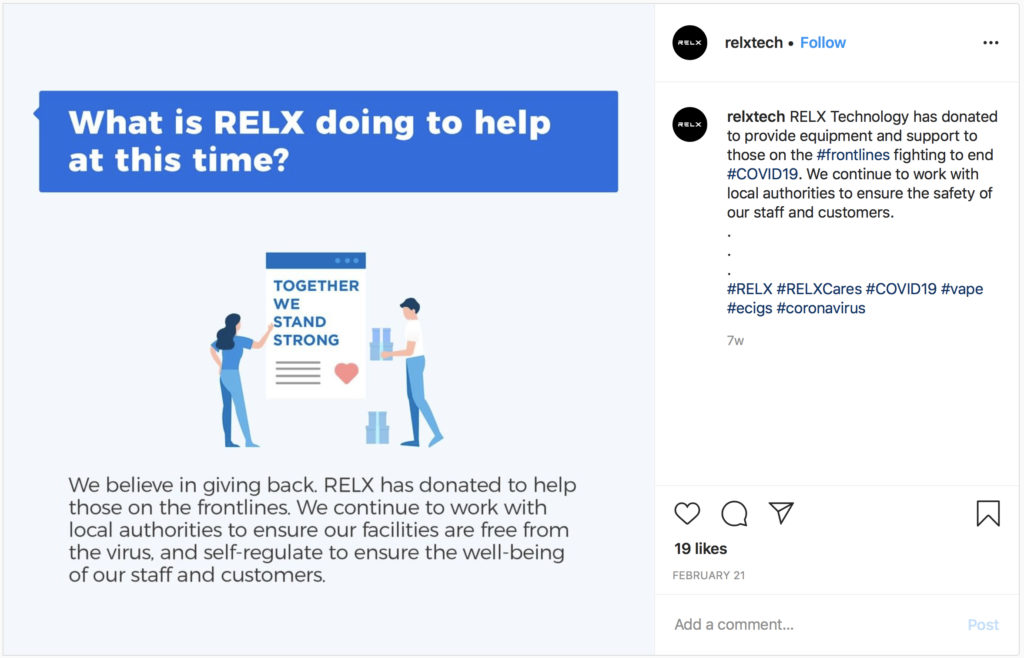Share the post using the paper plane icon

point(781,512)
